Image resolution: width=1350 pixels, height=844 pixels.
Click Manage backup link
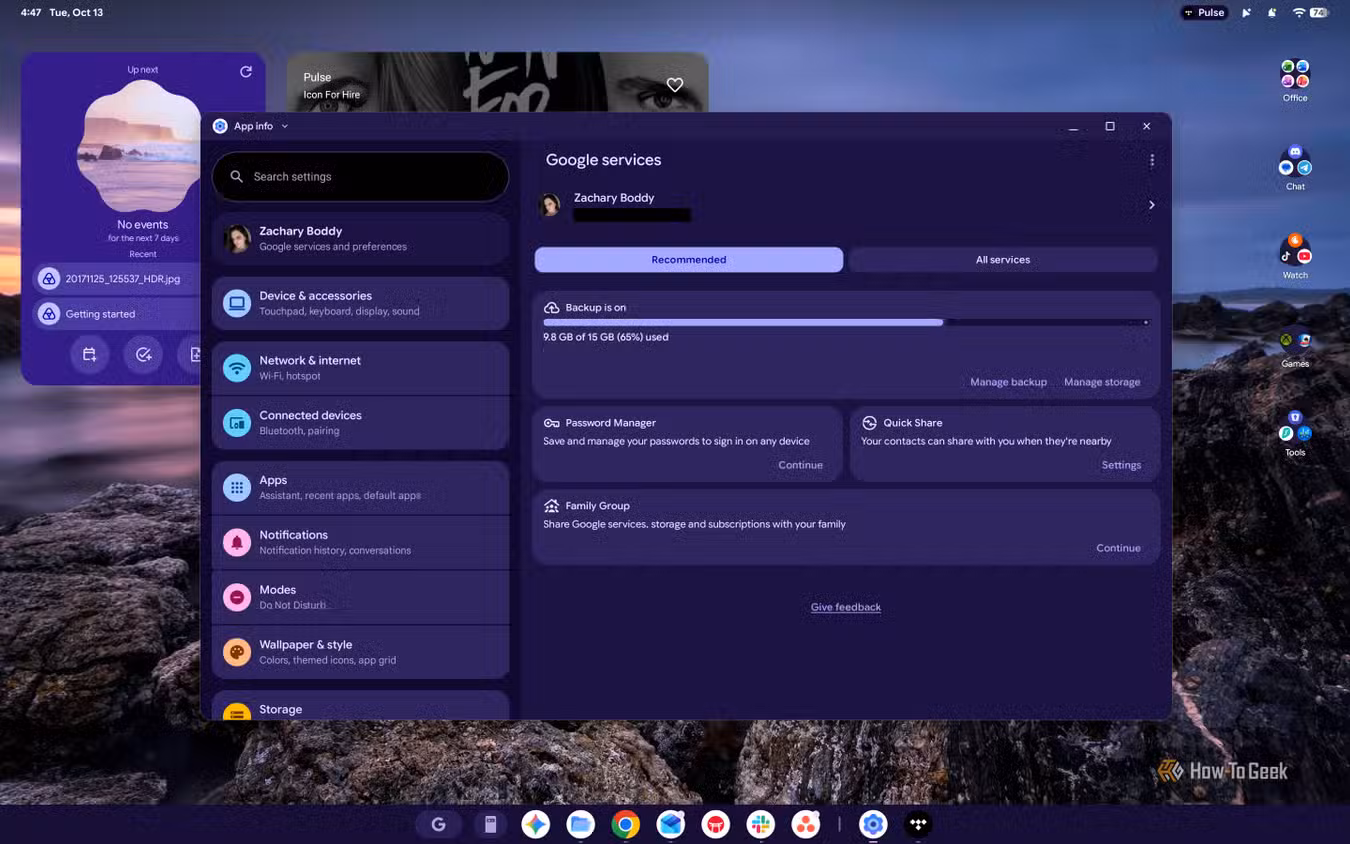tap(1008, 382)
